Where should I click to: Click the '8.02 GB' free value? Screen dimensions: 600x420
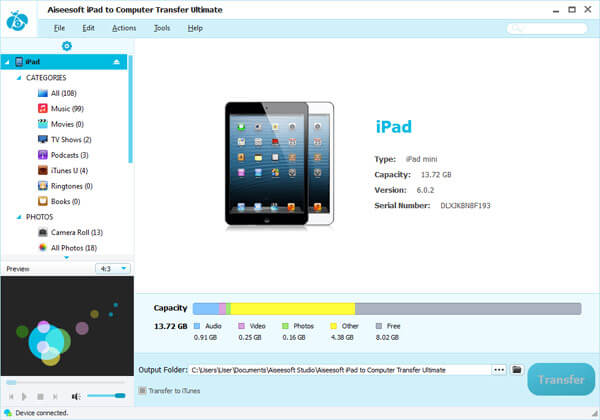point(387,337)
